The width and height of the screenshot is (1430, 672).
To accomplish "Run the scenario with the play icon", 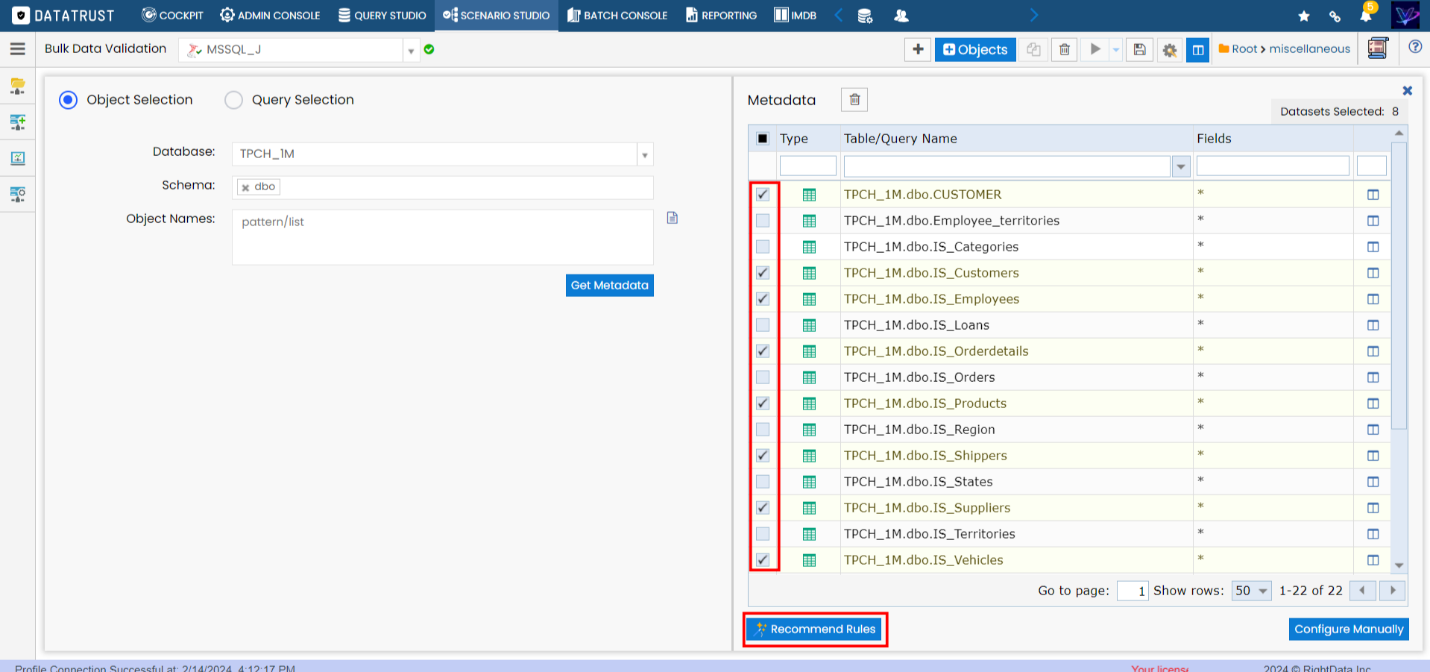I will (1093, 49).
